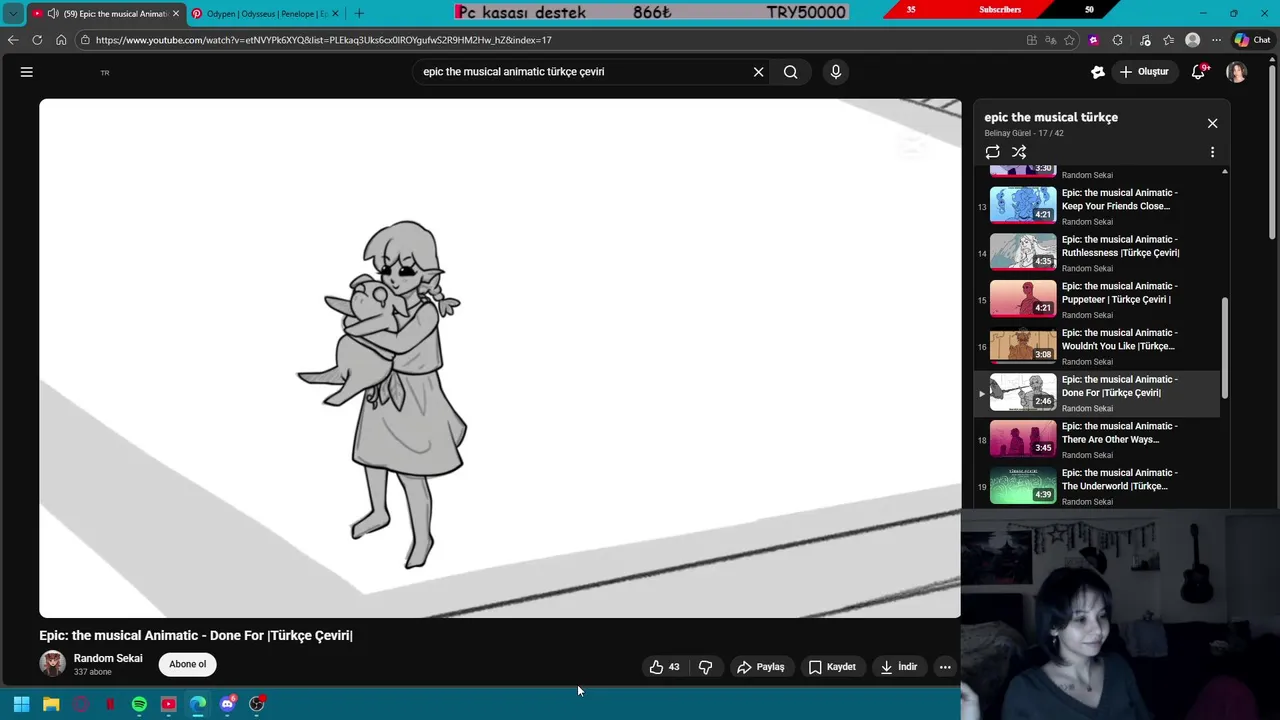Play The Underworld playlist video

(x=1097, y=486)
